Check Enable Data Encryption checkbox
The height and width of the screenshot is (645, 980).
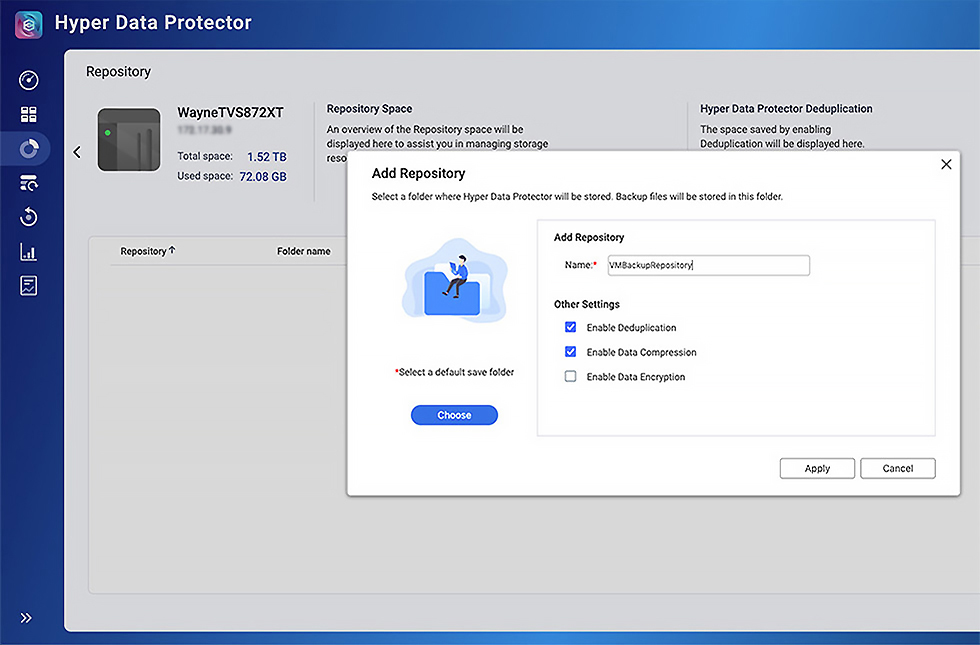(x=571, y=376)
